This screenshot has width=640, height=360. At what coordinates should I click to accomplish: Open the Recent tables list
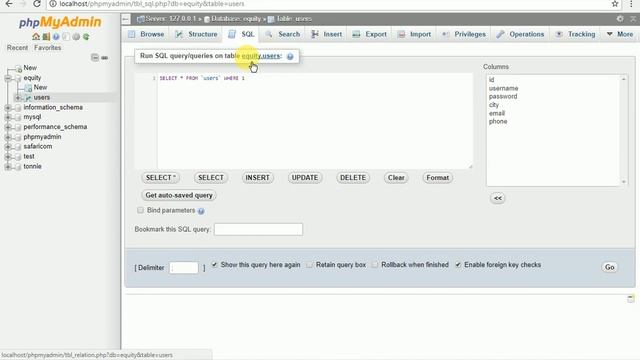[18, 48]
